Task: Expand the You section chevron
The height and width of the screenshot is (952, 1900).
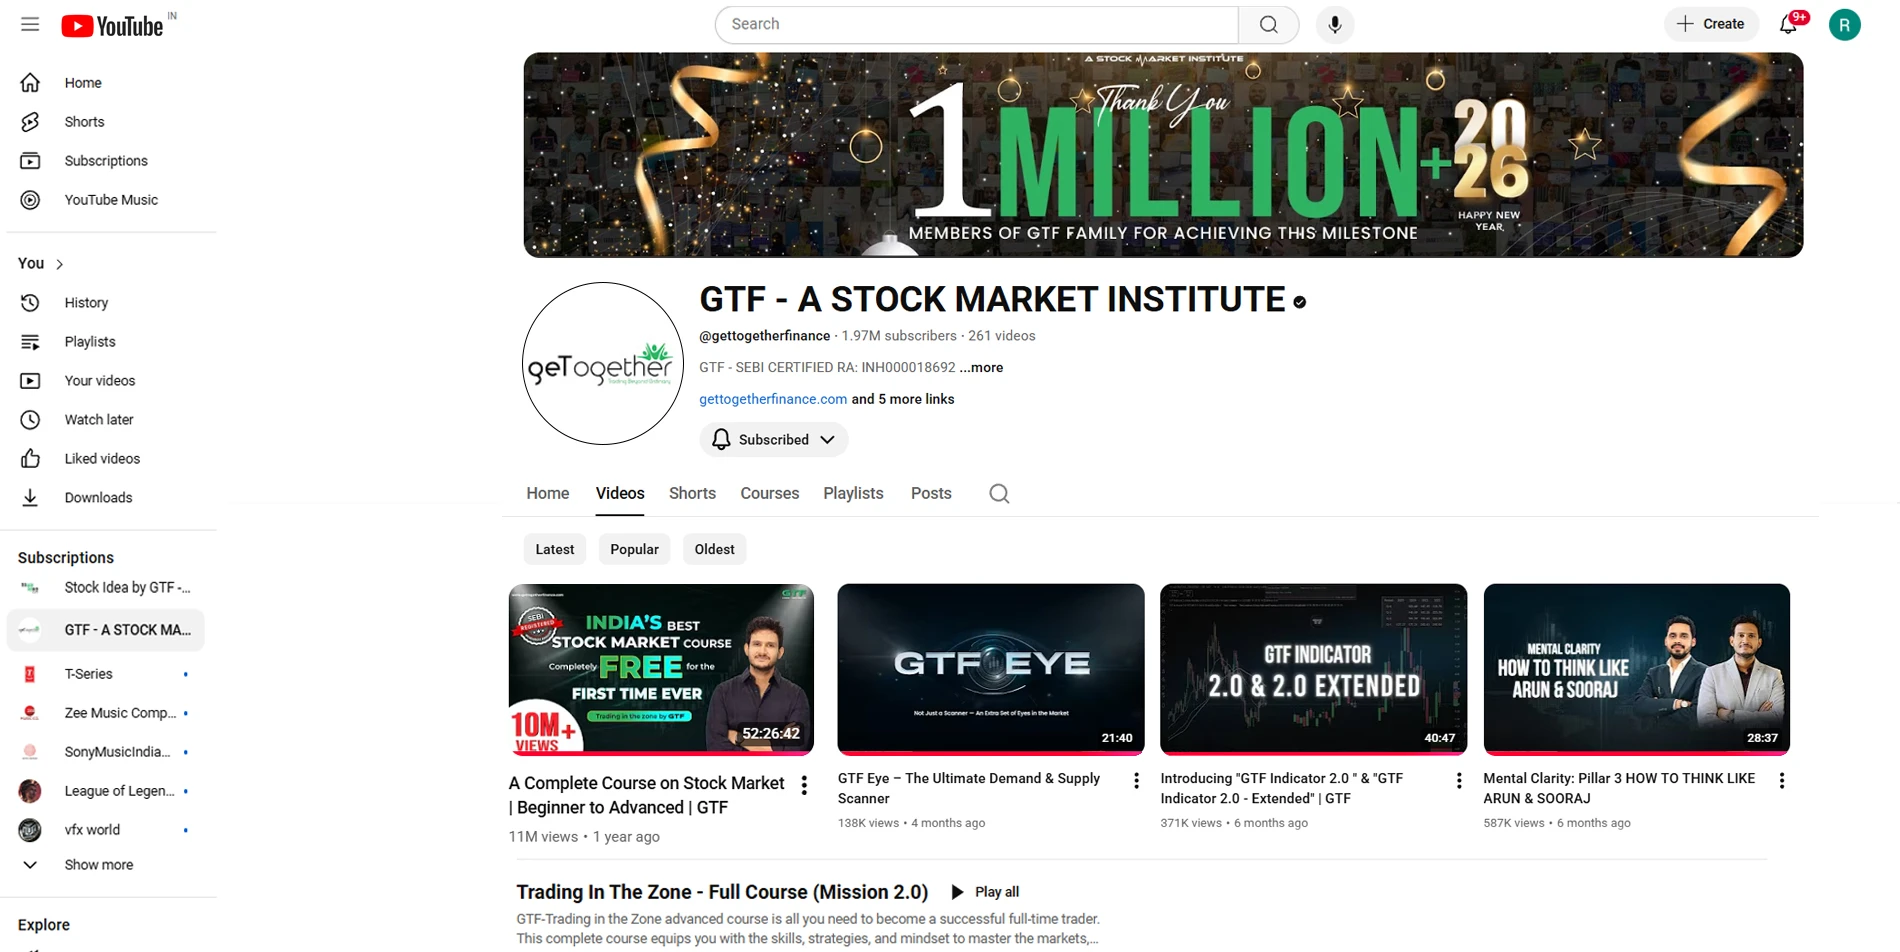Action: tap(60, 264)
